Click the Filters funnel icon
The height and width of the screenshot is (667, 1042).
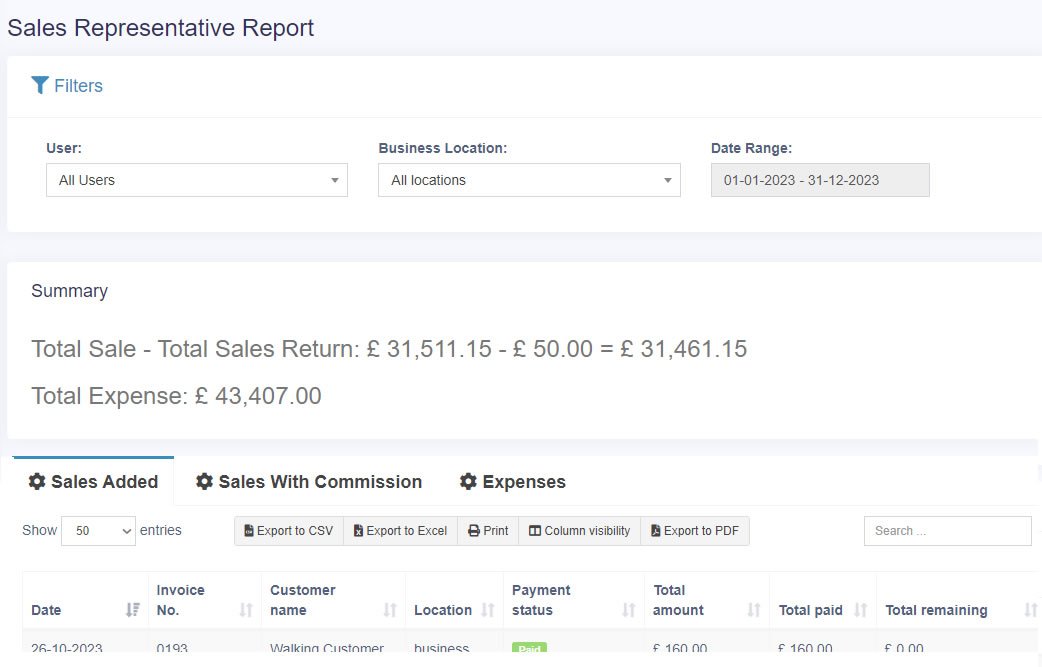tap(40, 85)
